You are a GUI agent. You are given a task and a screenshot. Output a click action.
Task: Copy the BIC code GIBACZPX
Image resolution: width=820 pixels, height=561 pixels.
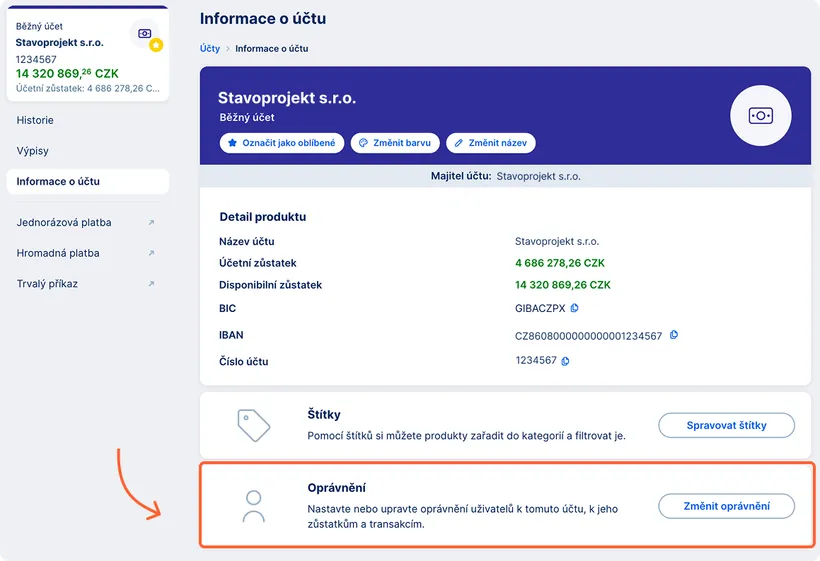pos(575,309)
